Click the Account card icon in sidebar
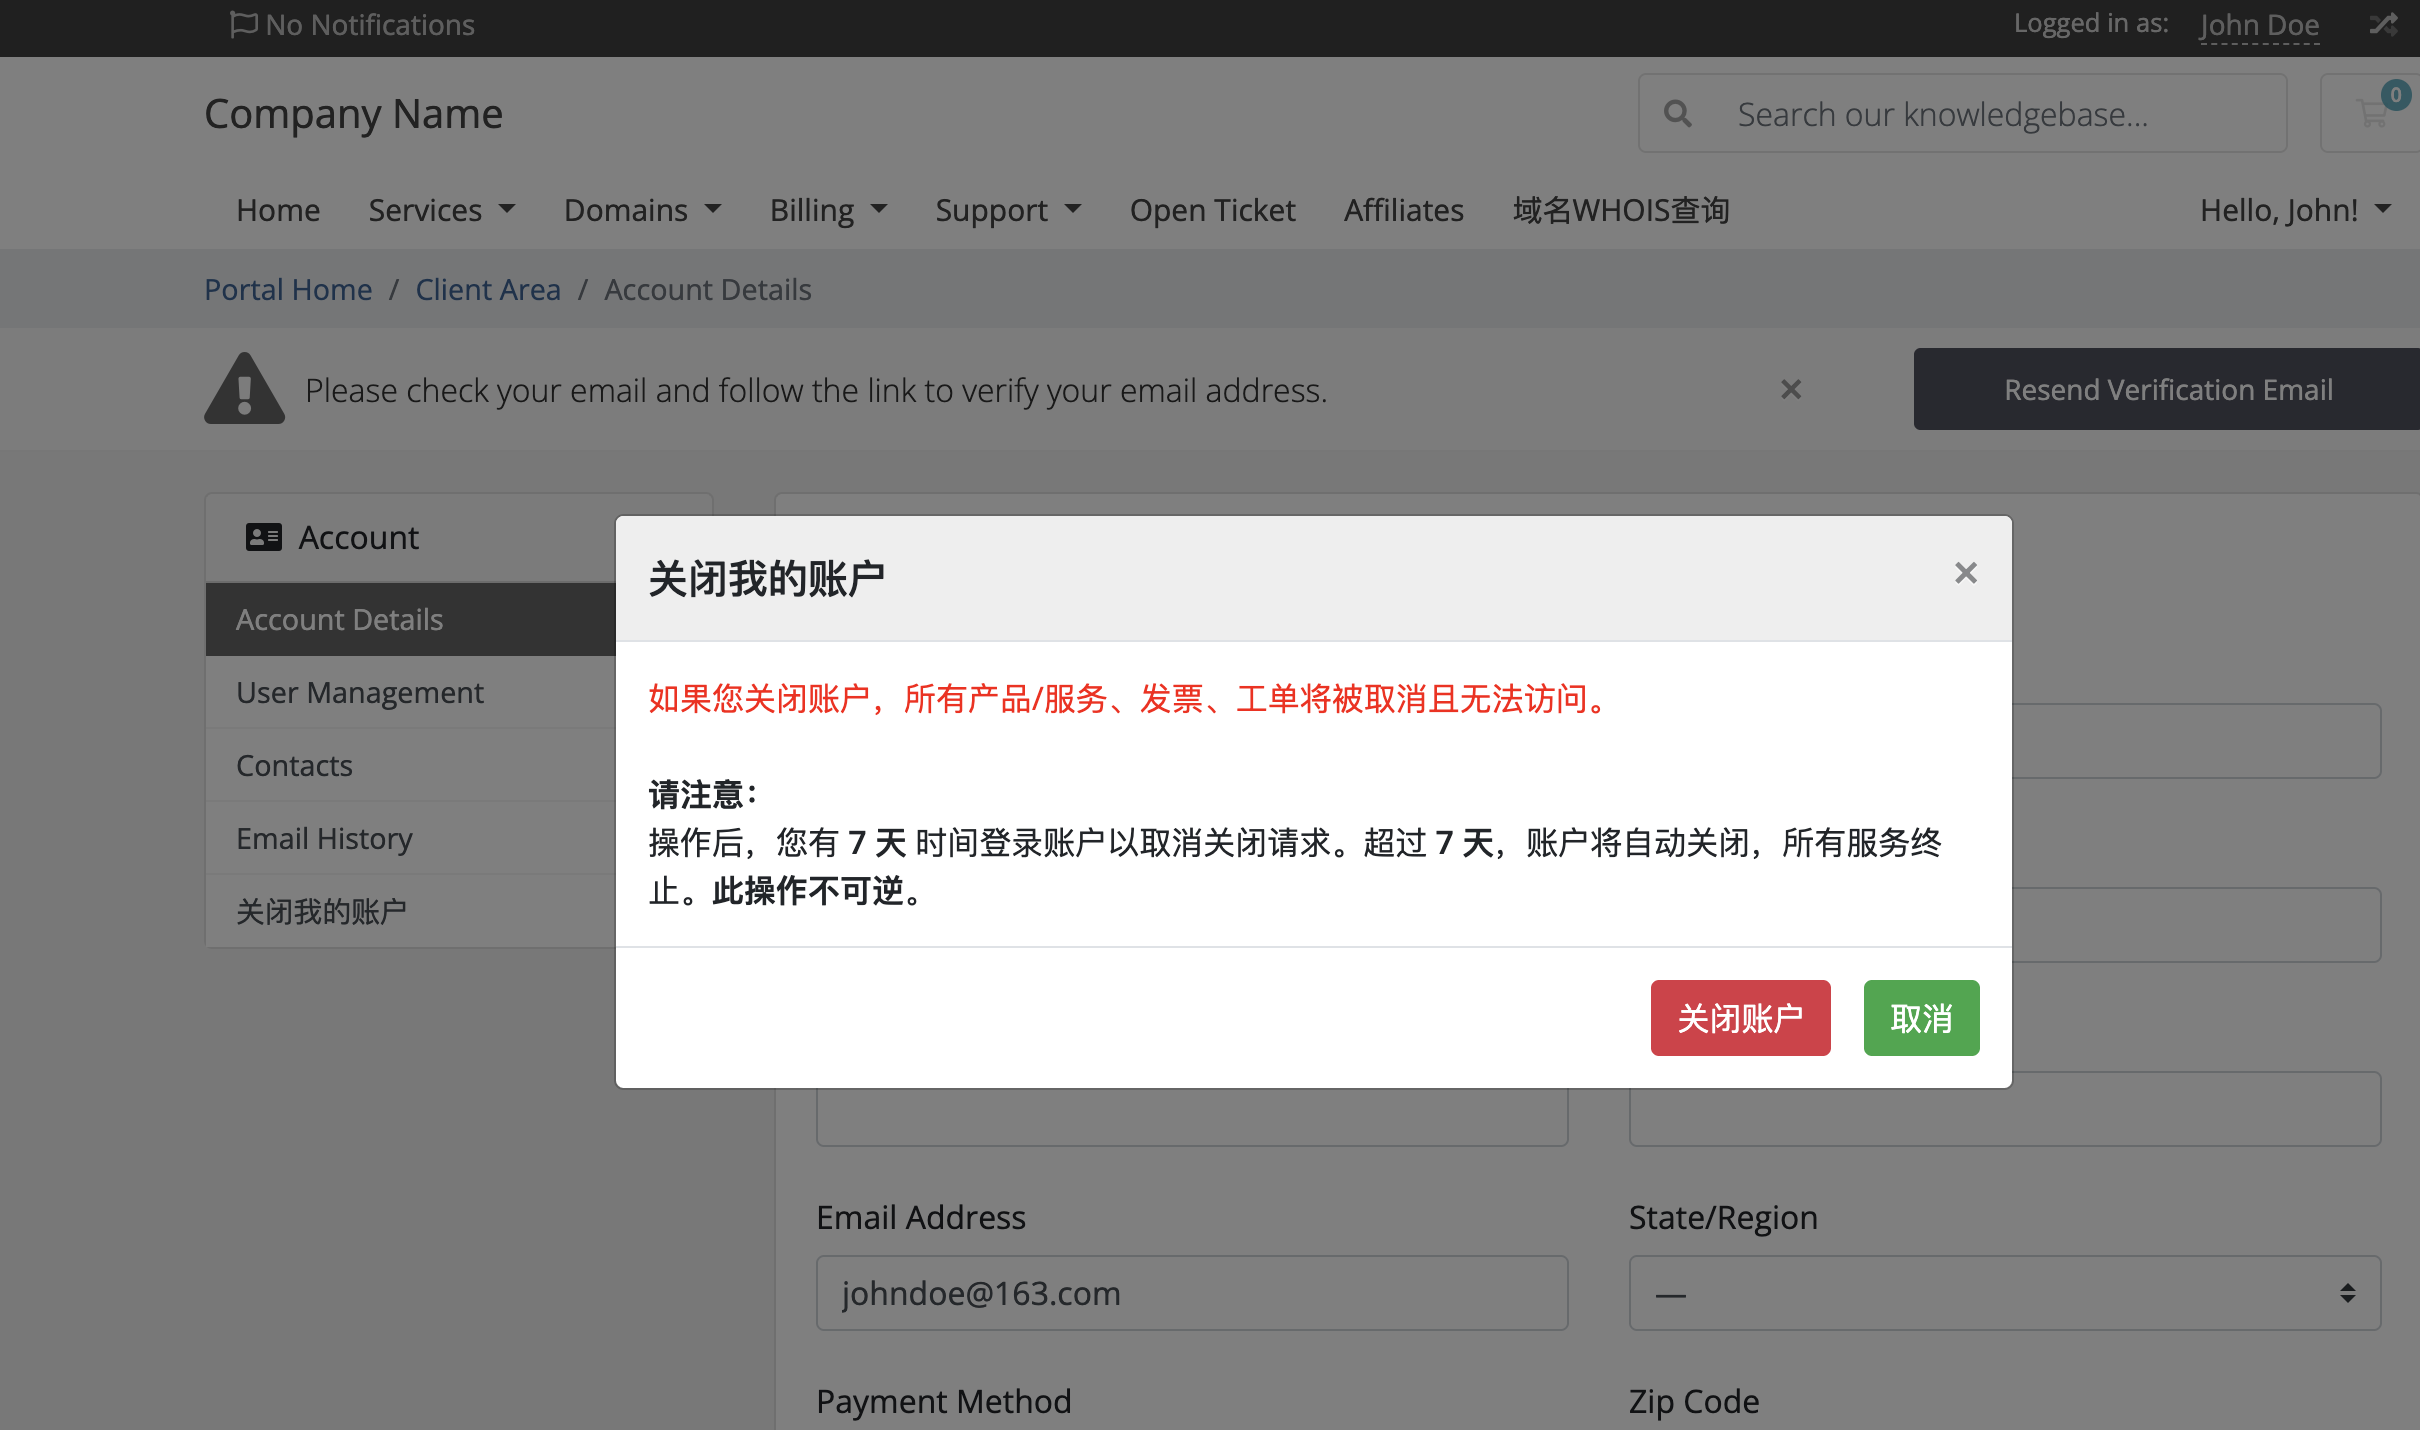 tap(264, 538)
